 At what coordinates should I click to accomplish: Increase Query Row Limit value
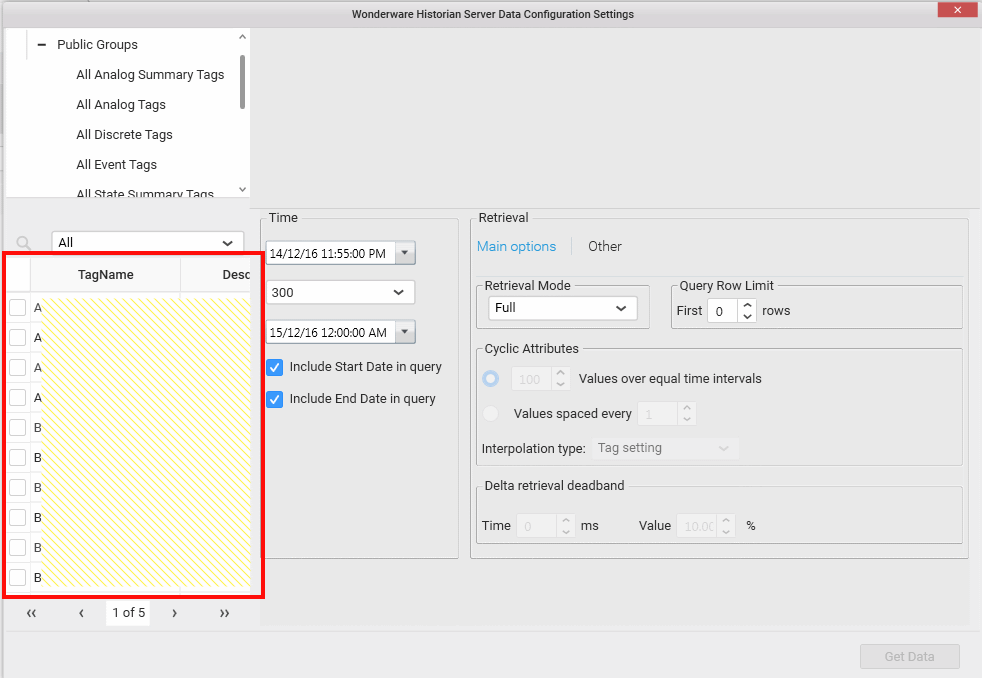[x=747, y=305]
